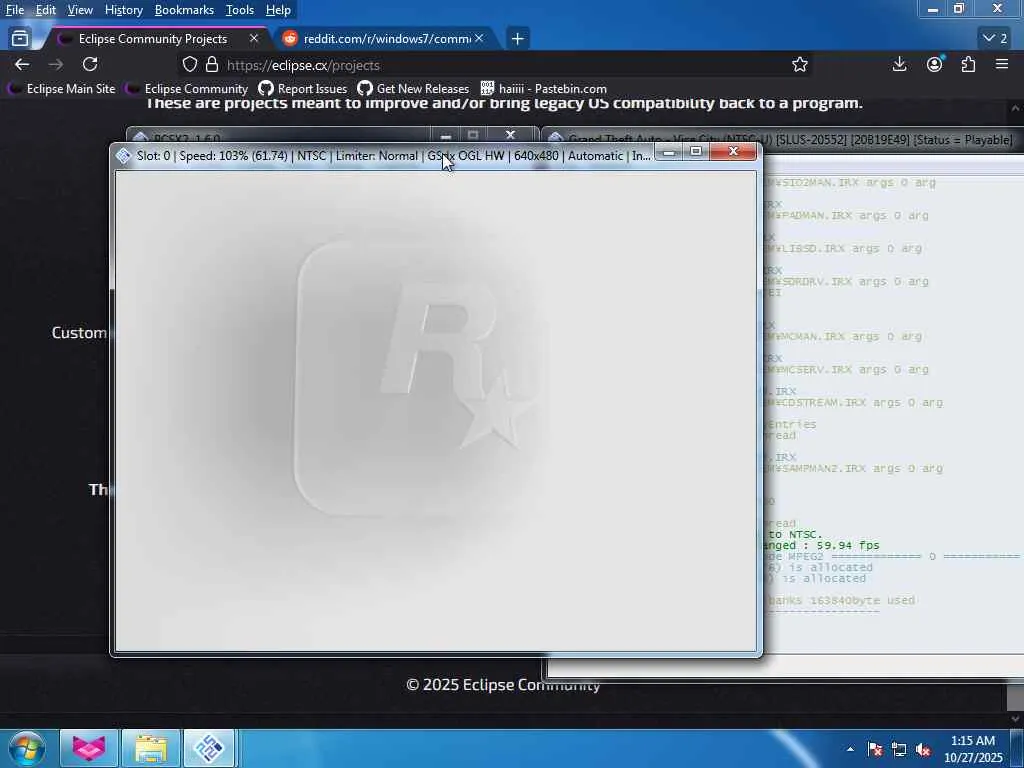
Task: Open the account profile icon
Action: pyautogui.click(x=935, y=64)
